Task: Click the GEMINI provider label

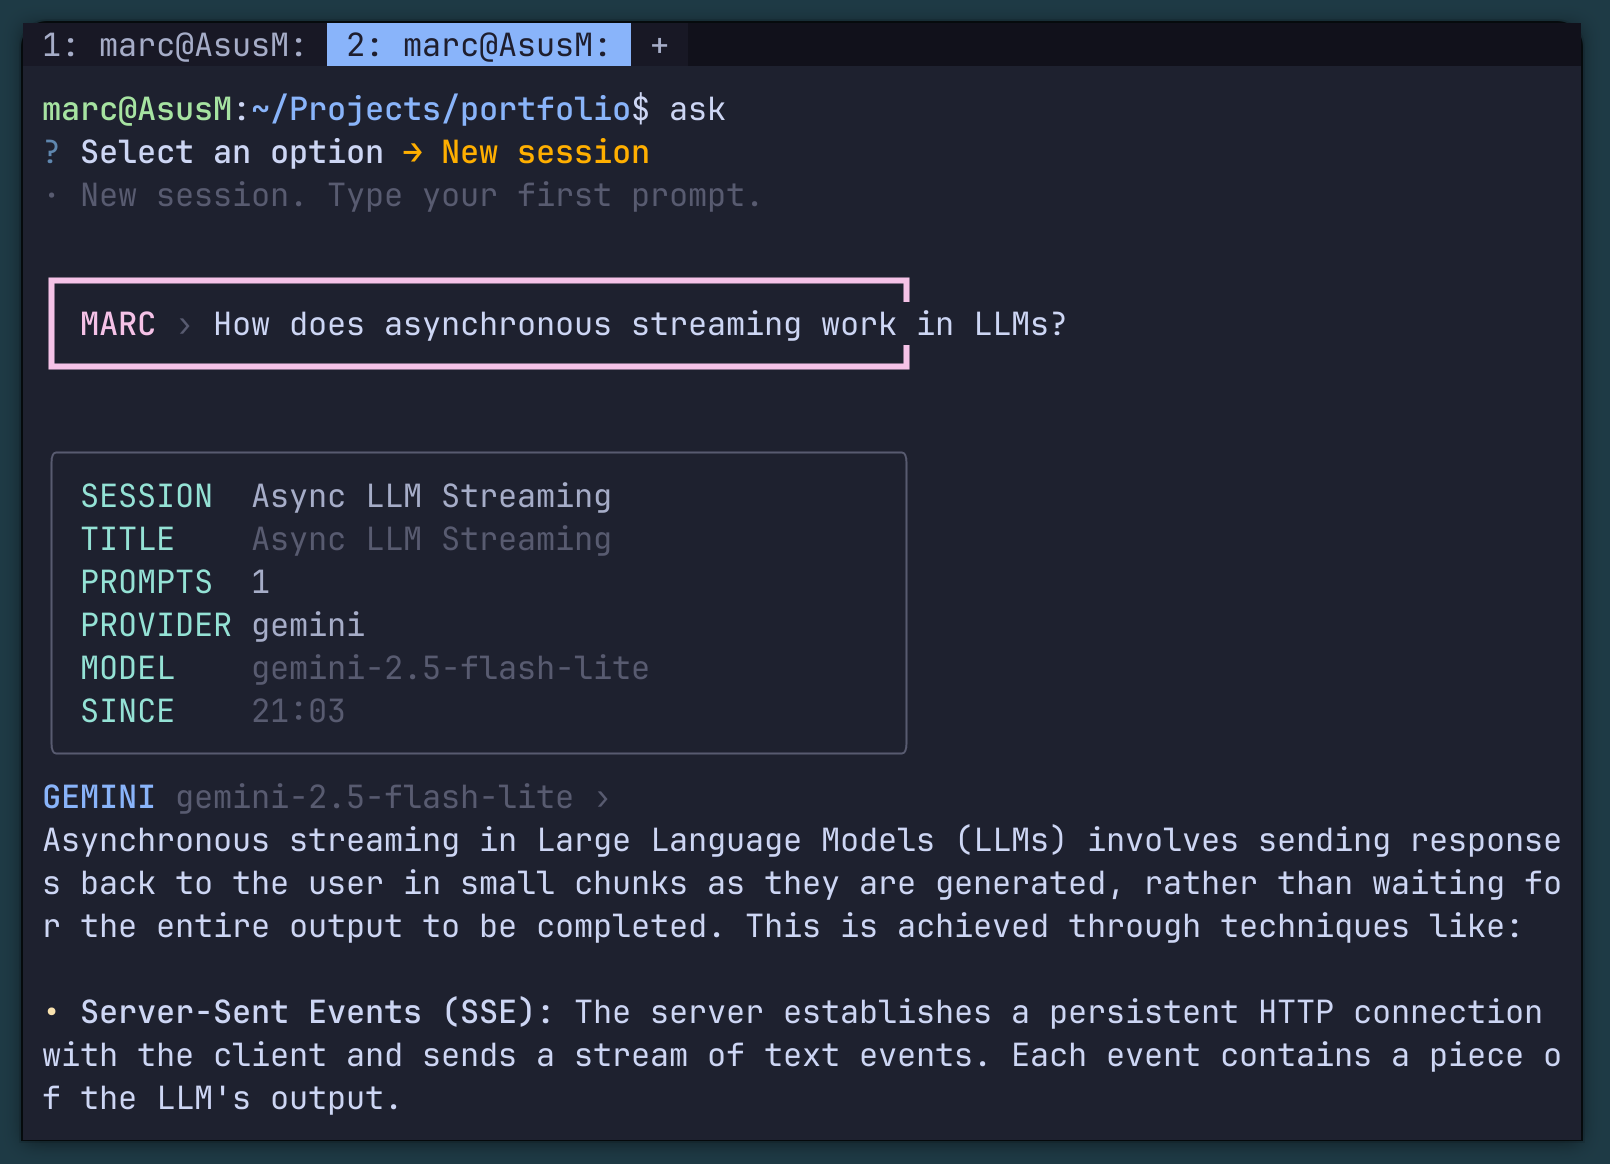Action: click(98, 796)
